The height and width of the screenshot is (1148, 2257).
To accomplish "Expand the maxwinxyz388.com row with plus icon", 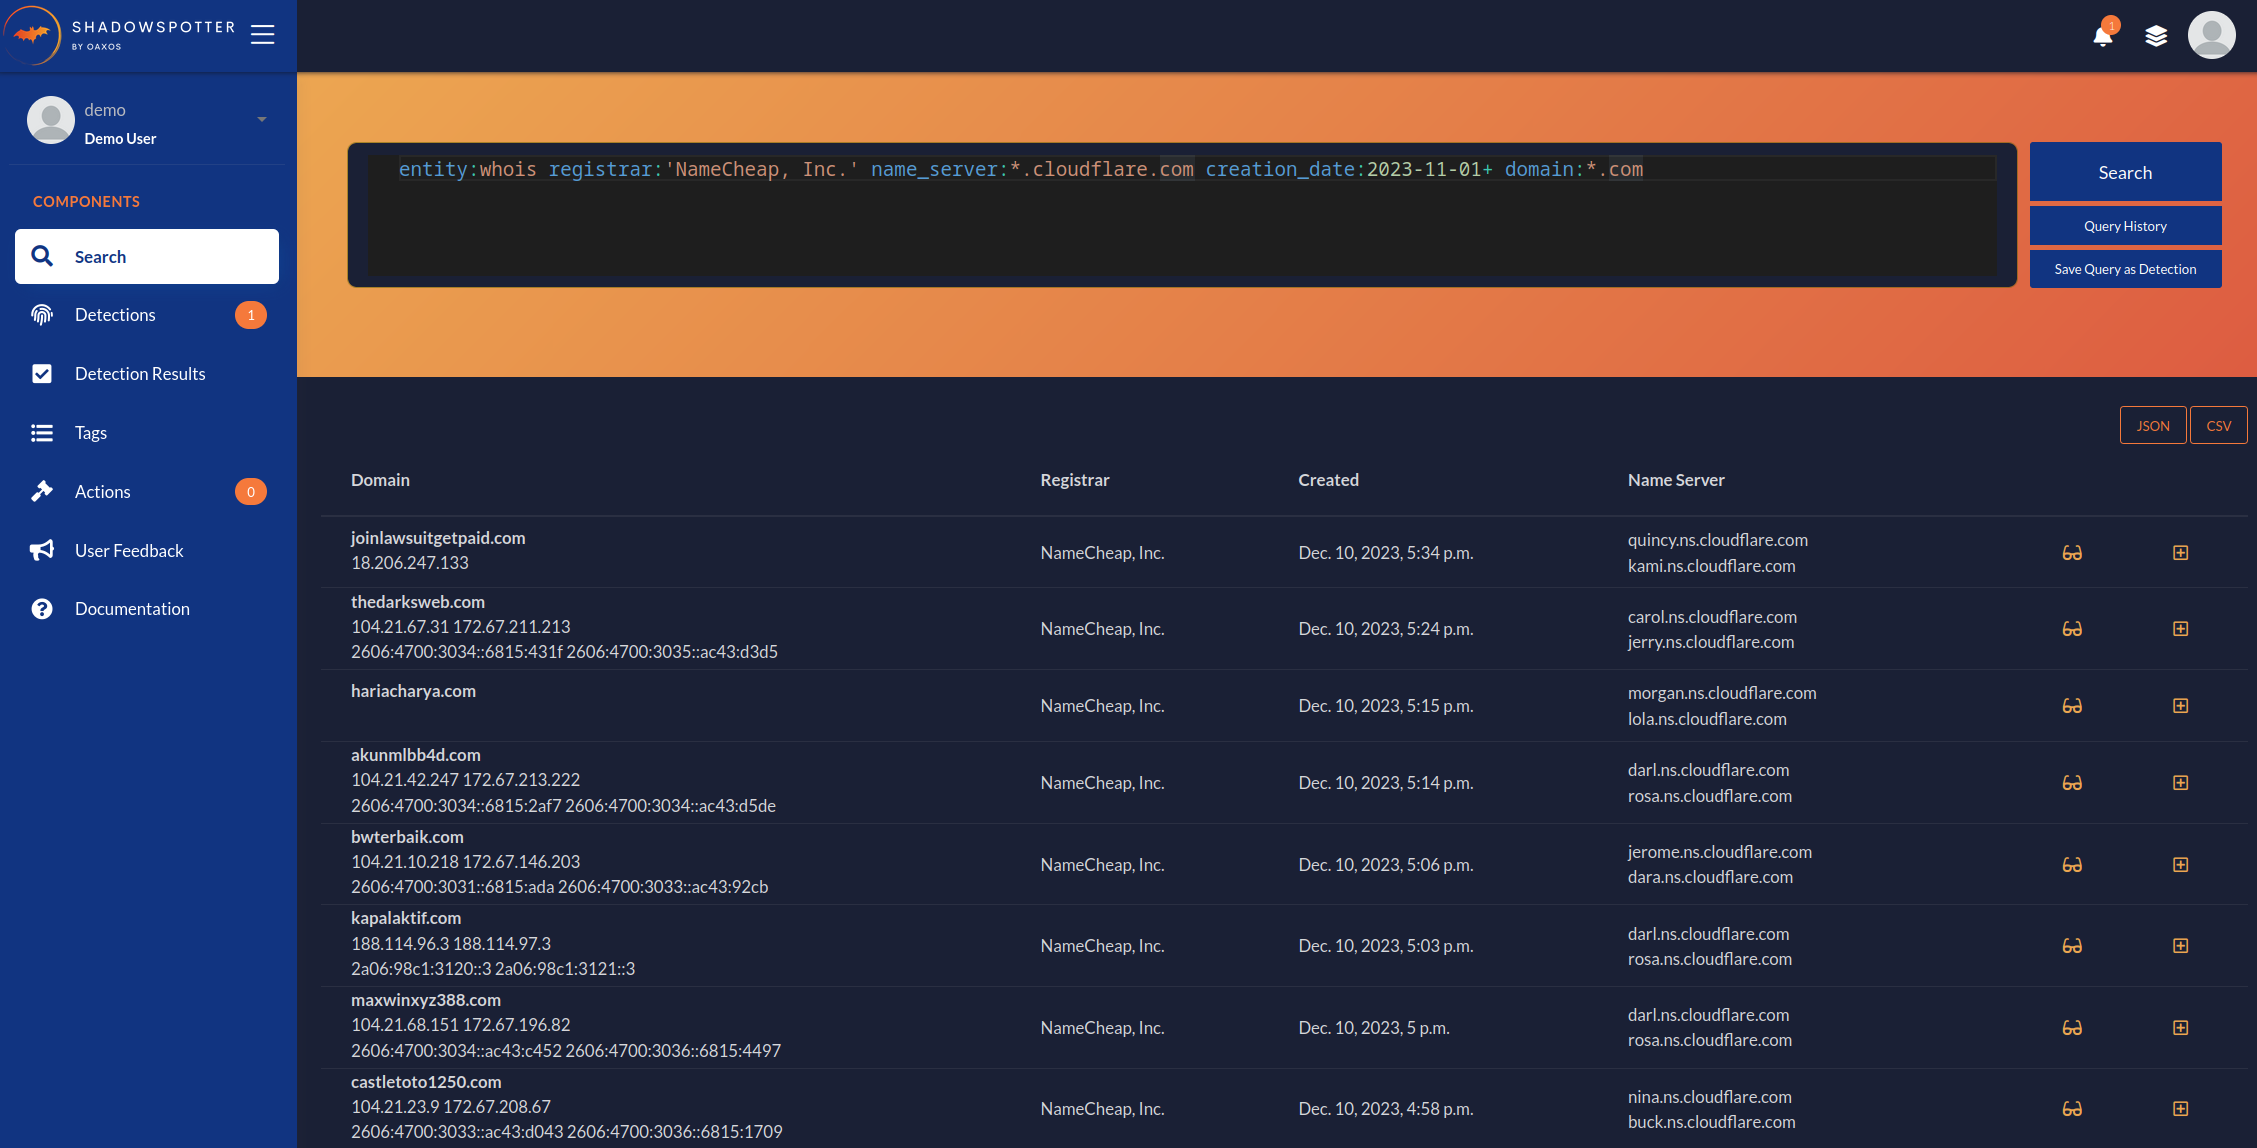I will click(x=2181, y=1028).
